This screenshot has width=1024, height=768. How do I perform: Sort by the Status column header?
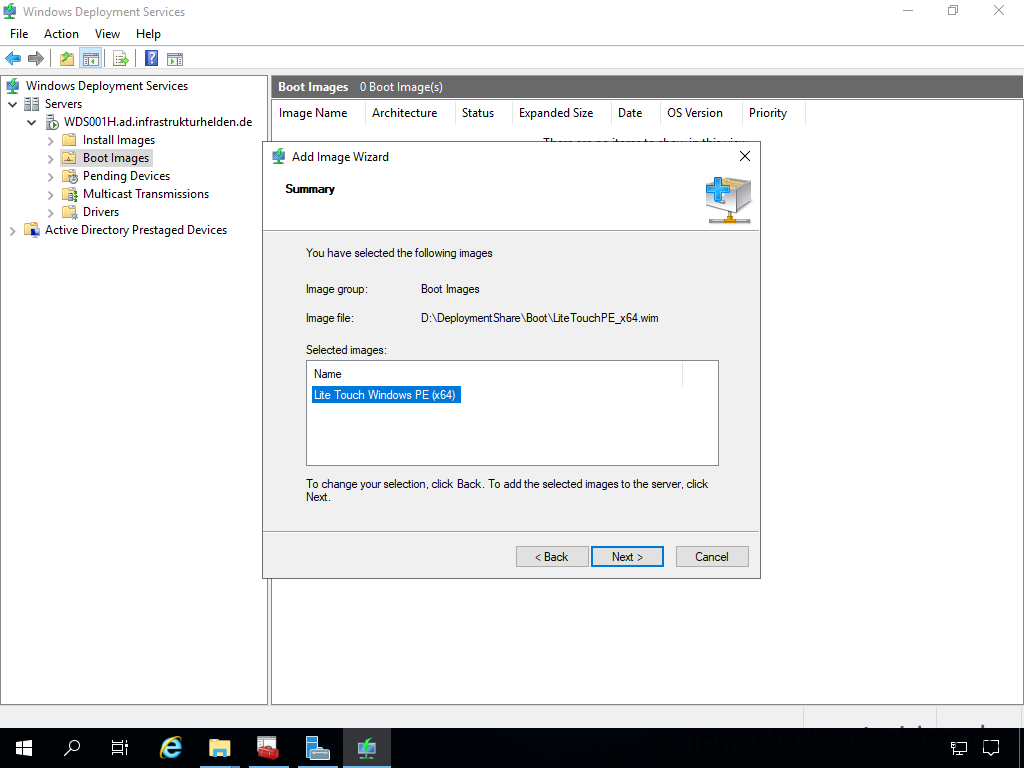(x=484, y=113)
